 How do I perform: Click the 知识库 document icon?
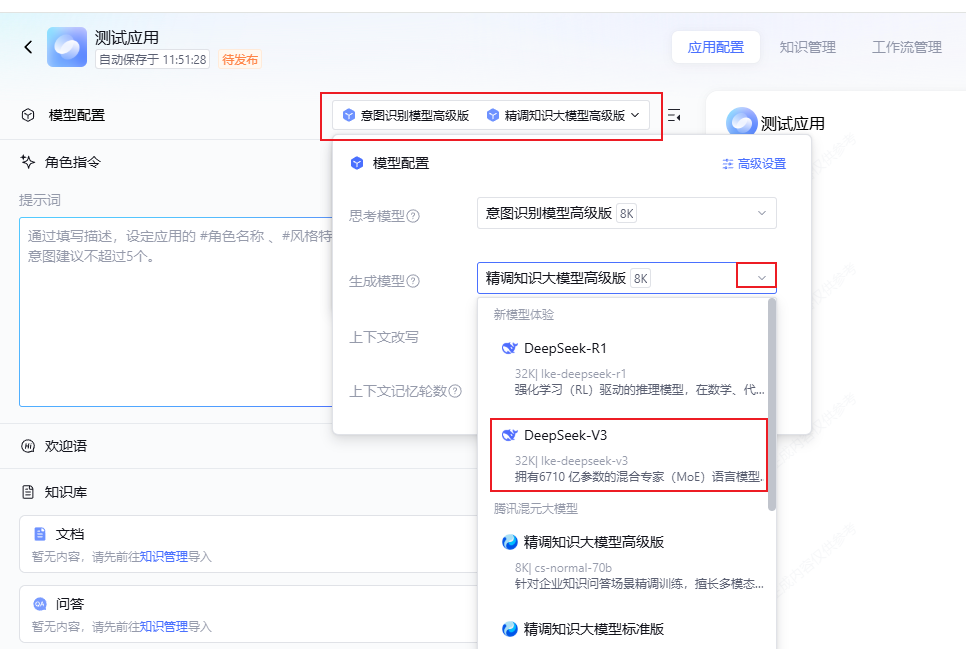coord(28,492)
